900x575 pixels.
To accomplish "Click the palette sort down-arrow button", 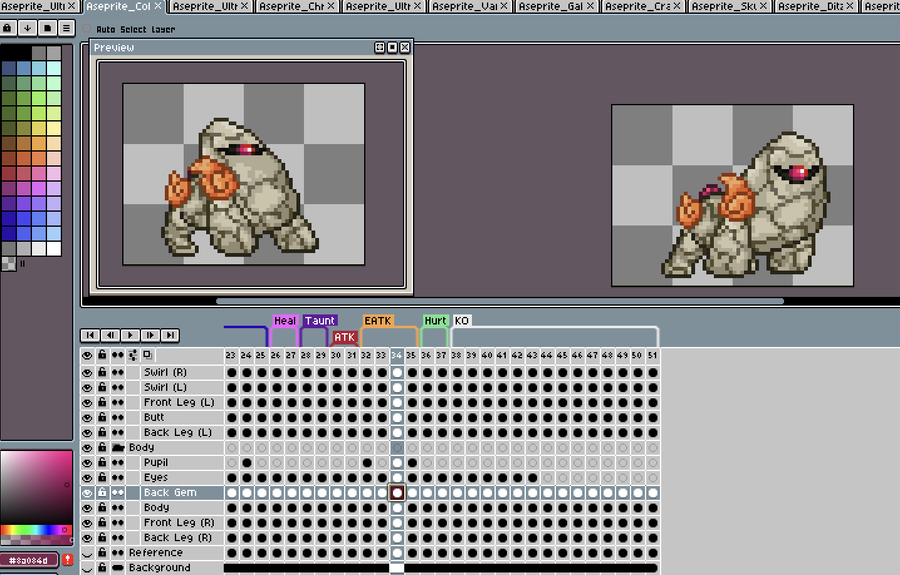I will click(28, 28).
